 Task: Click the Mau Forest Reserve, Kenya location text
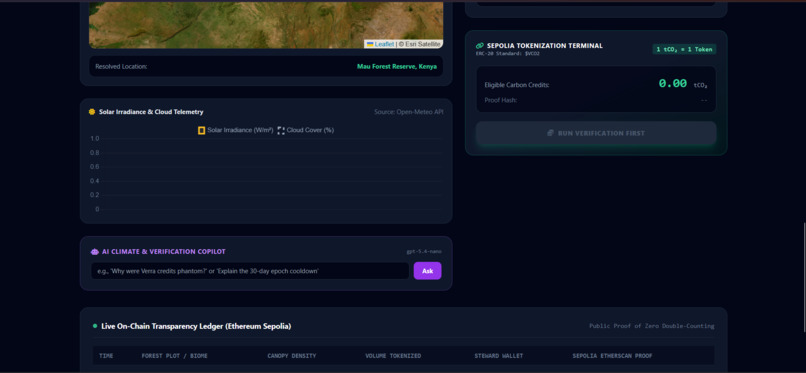coord(397,67)
